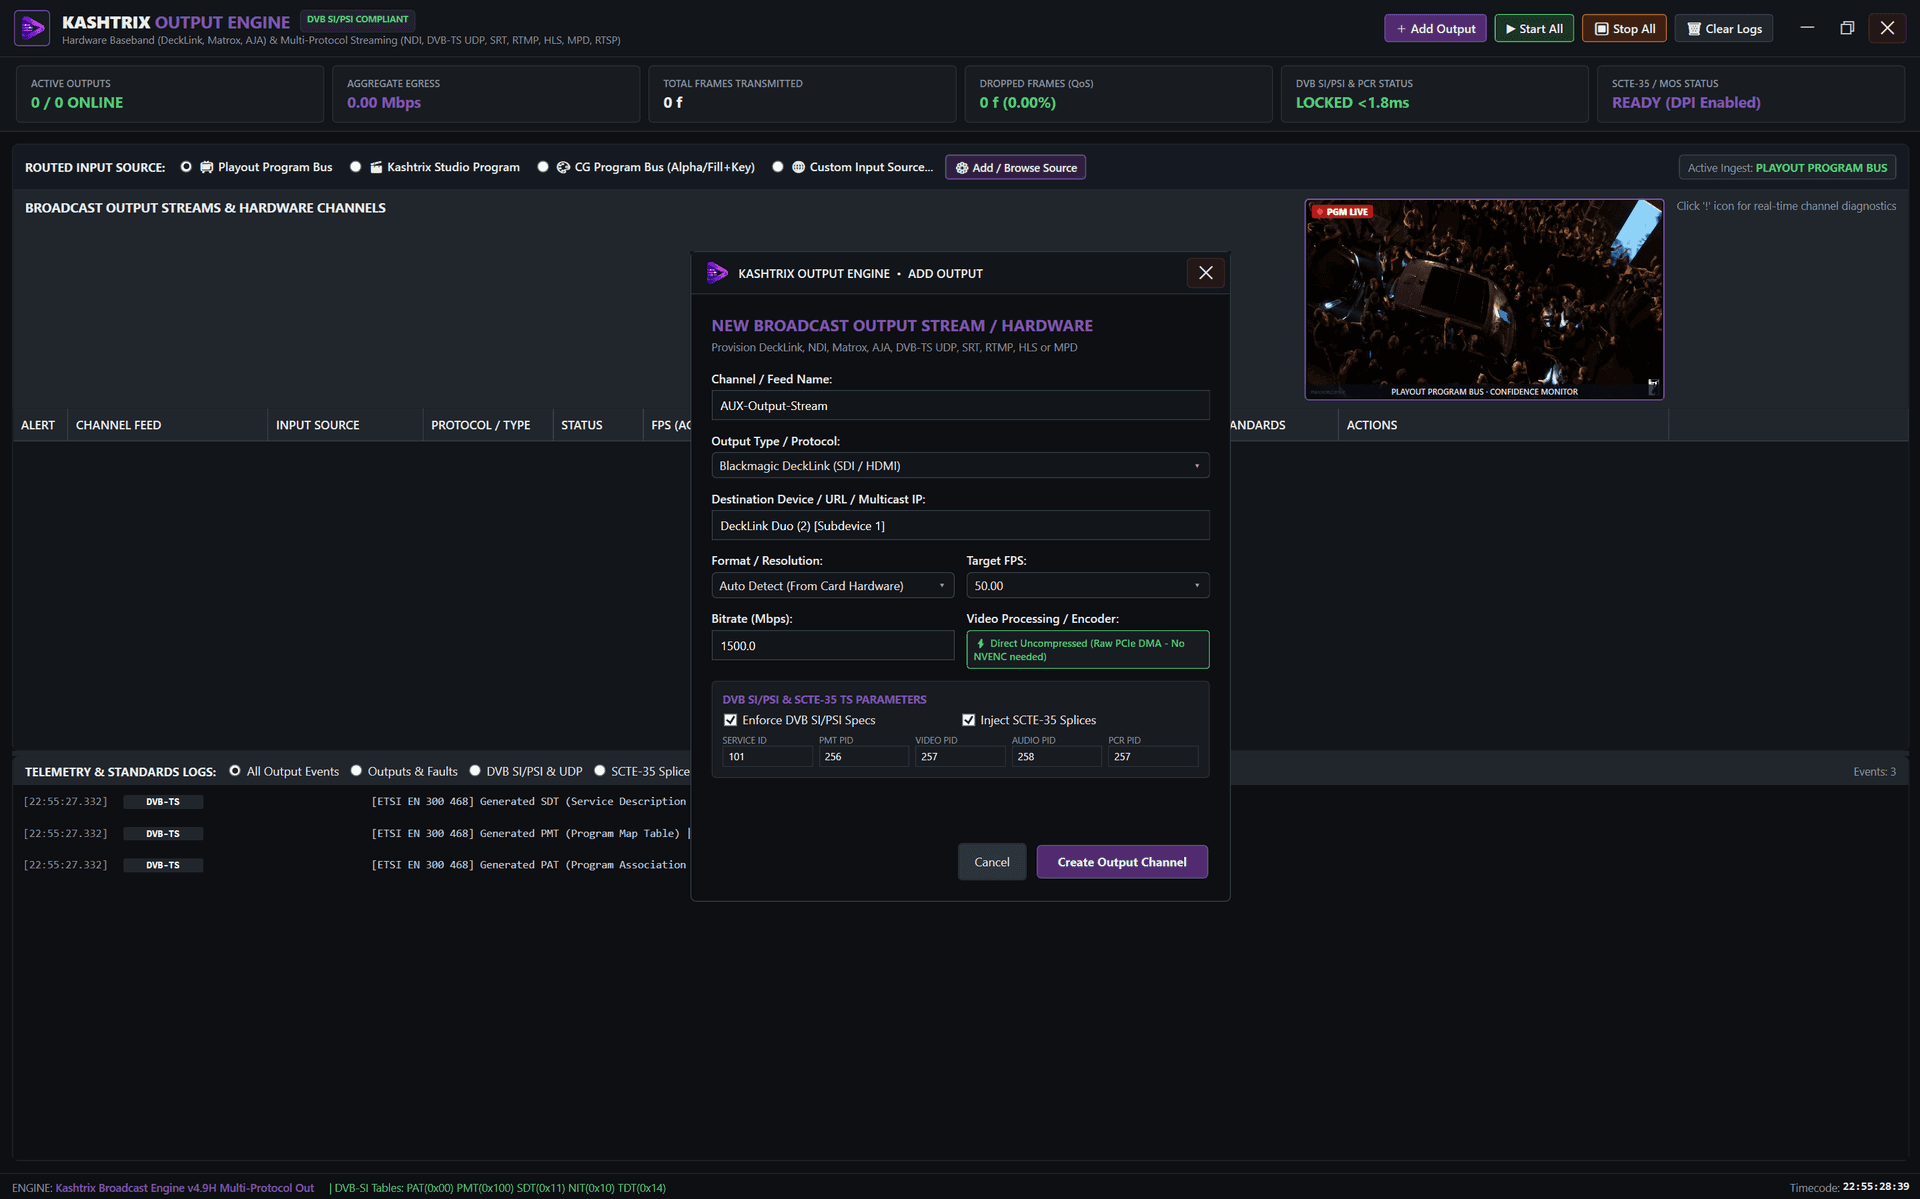Click the Kashtrix logo in Add Output dialog header
The height and width of the screenshot is (1199, 1920).
717,273
